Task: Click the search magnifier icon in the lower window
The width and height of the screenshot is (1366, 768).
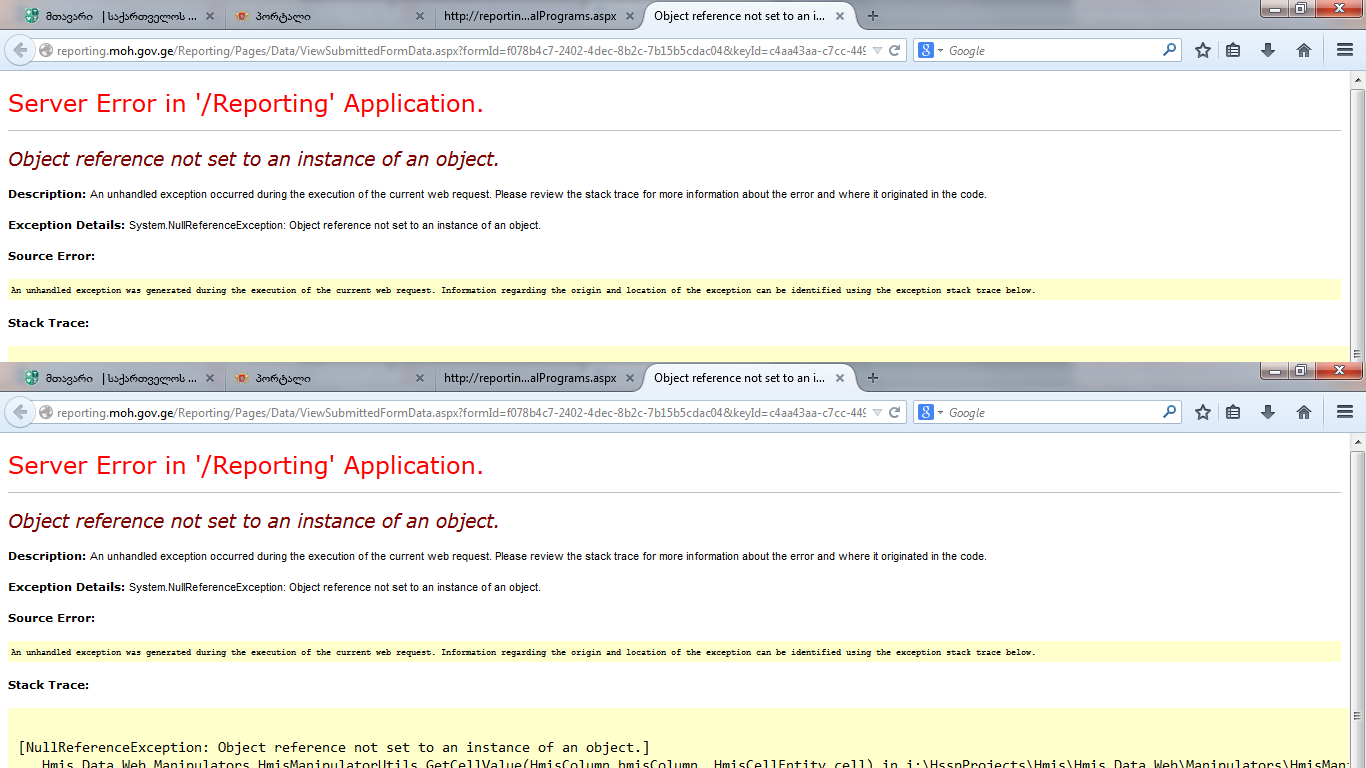Action: (x=1169, y=411)
